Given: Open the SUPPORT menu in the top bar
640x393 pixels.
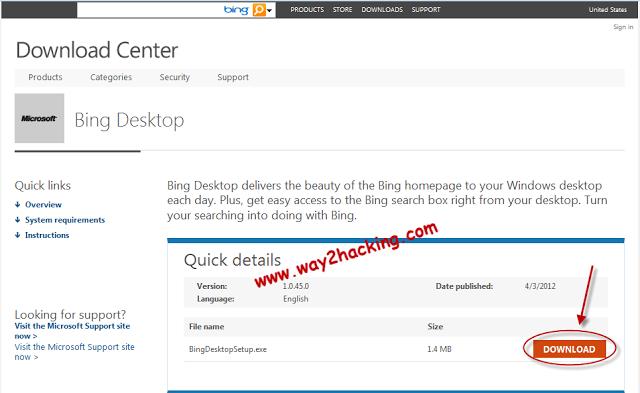Looking at the screenshot, I should pos(426,9).
